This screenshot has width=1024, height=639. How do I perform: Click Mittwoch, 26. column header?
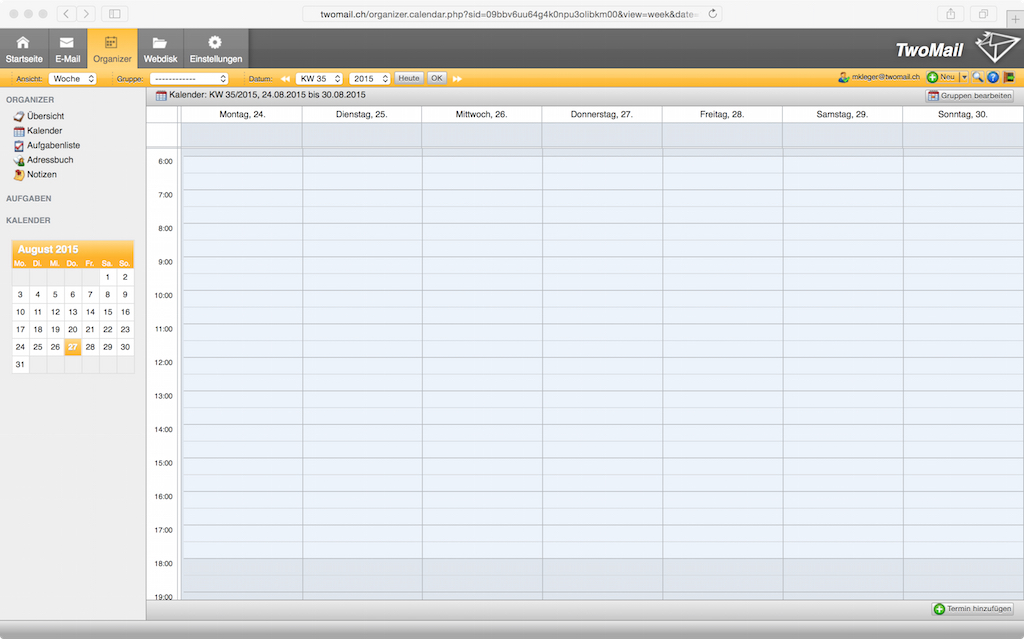pyautogui.click(x=481, y=114)
